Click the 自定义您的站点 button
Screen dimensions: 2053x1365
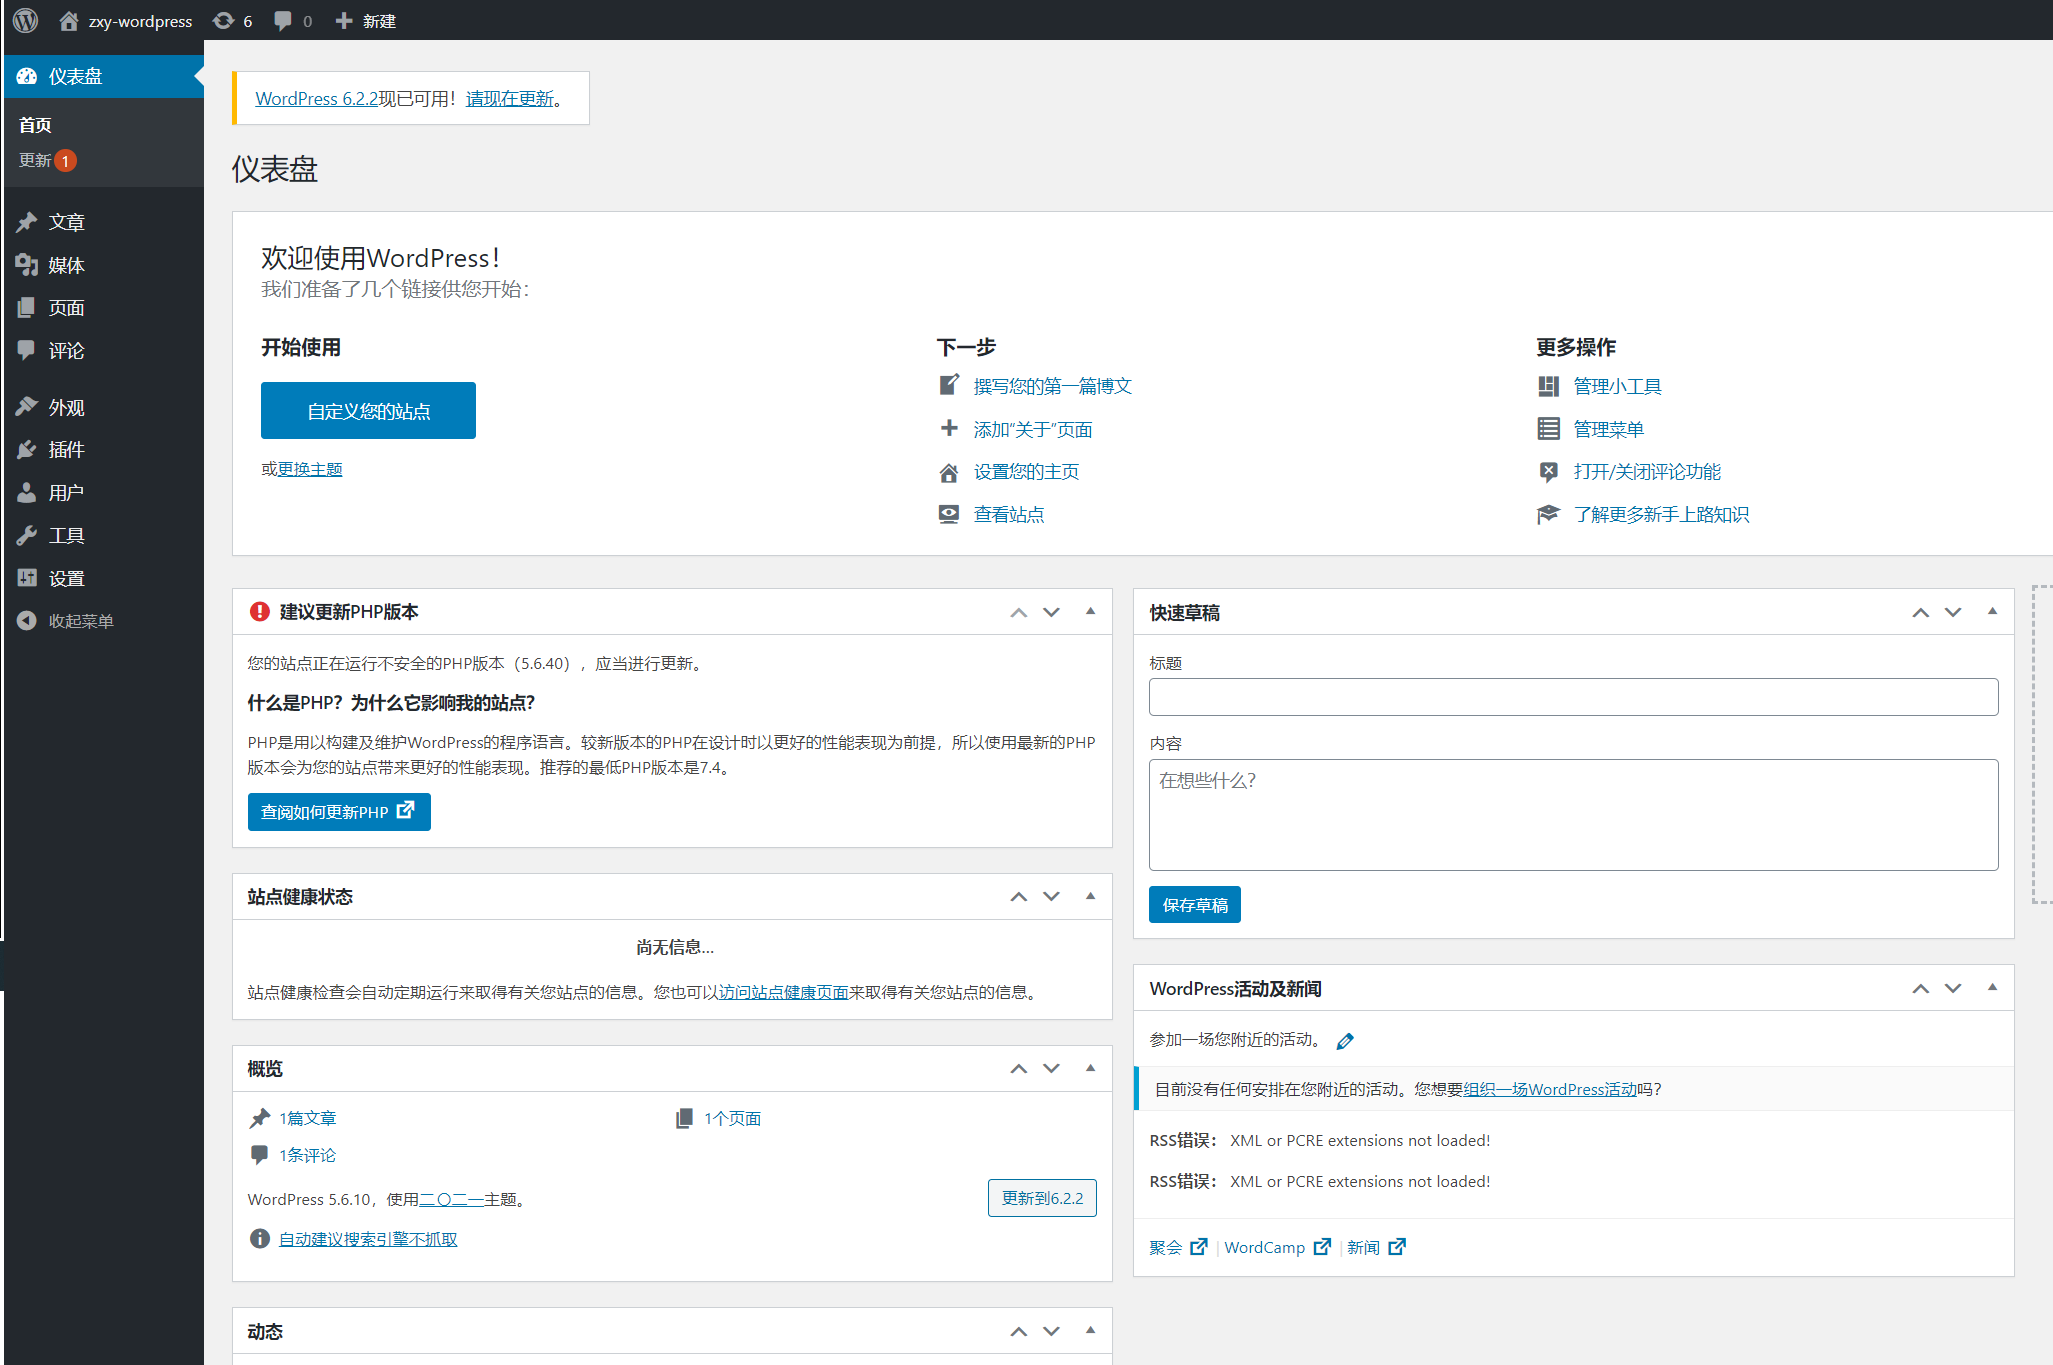pyautogui.click(x=368, y=410)
